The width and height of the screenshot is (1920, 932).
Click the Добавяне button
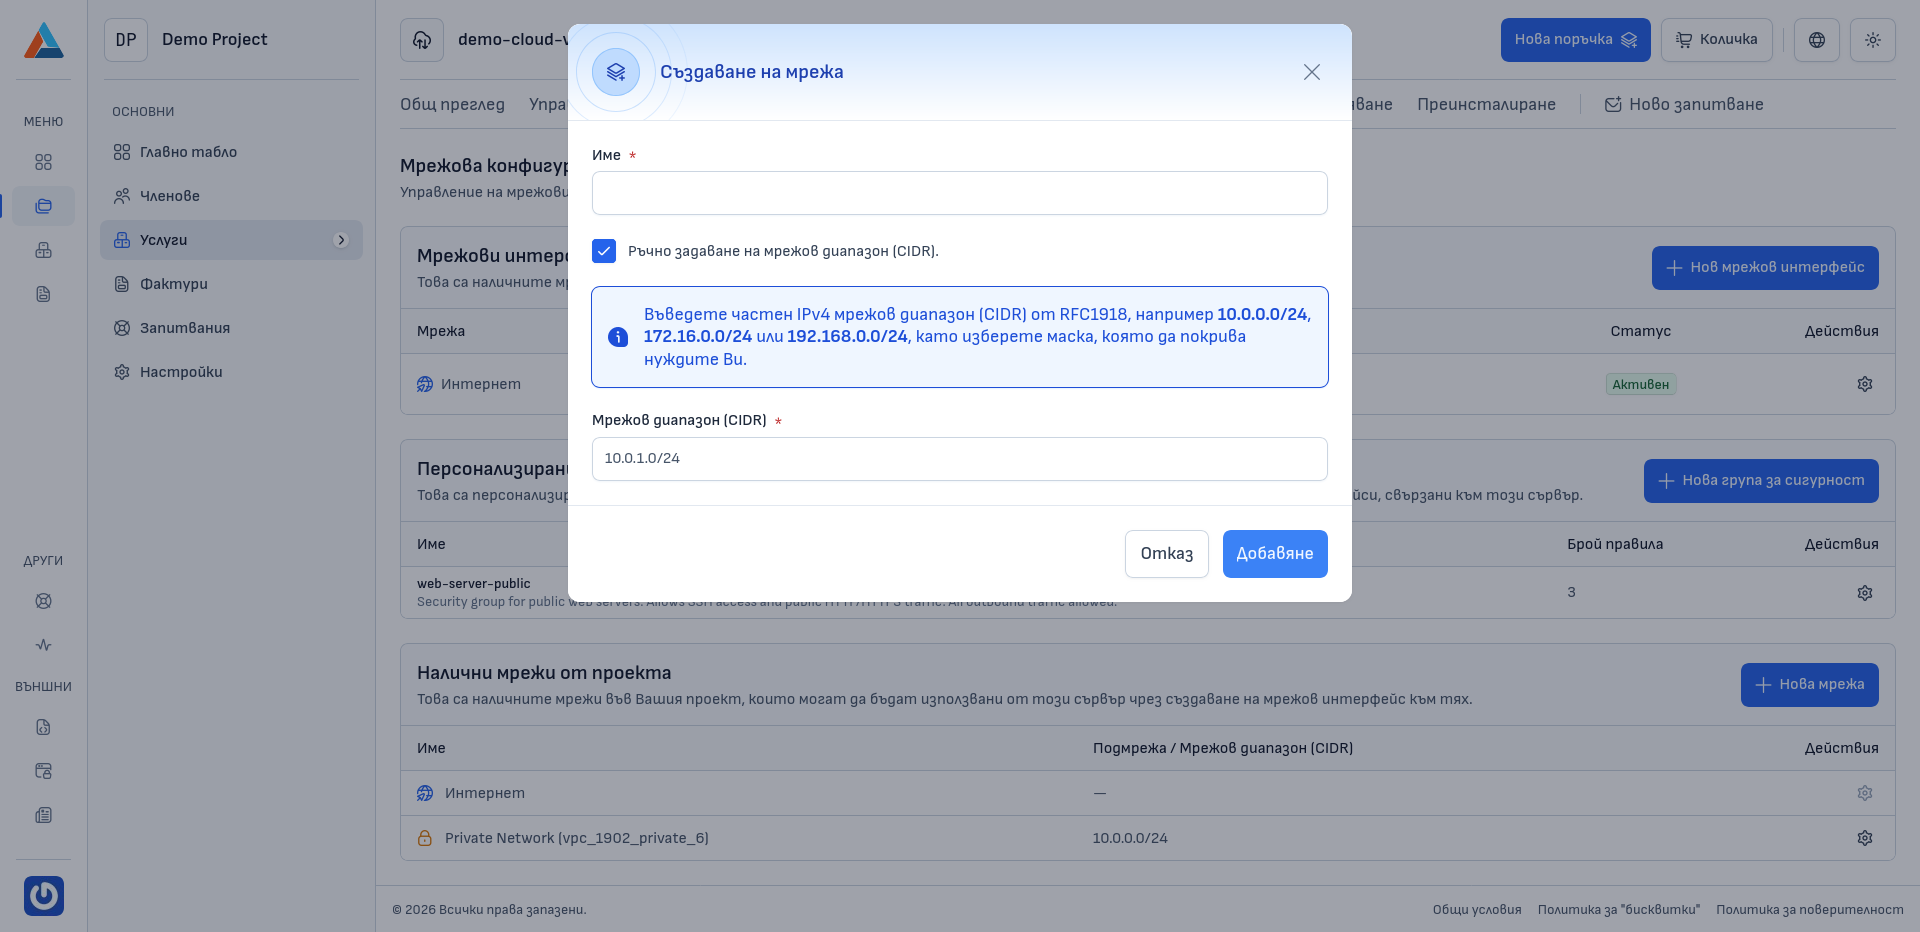tap(1274, 554)
